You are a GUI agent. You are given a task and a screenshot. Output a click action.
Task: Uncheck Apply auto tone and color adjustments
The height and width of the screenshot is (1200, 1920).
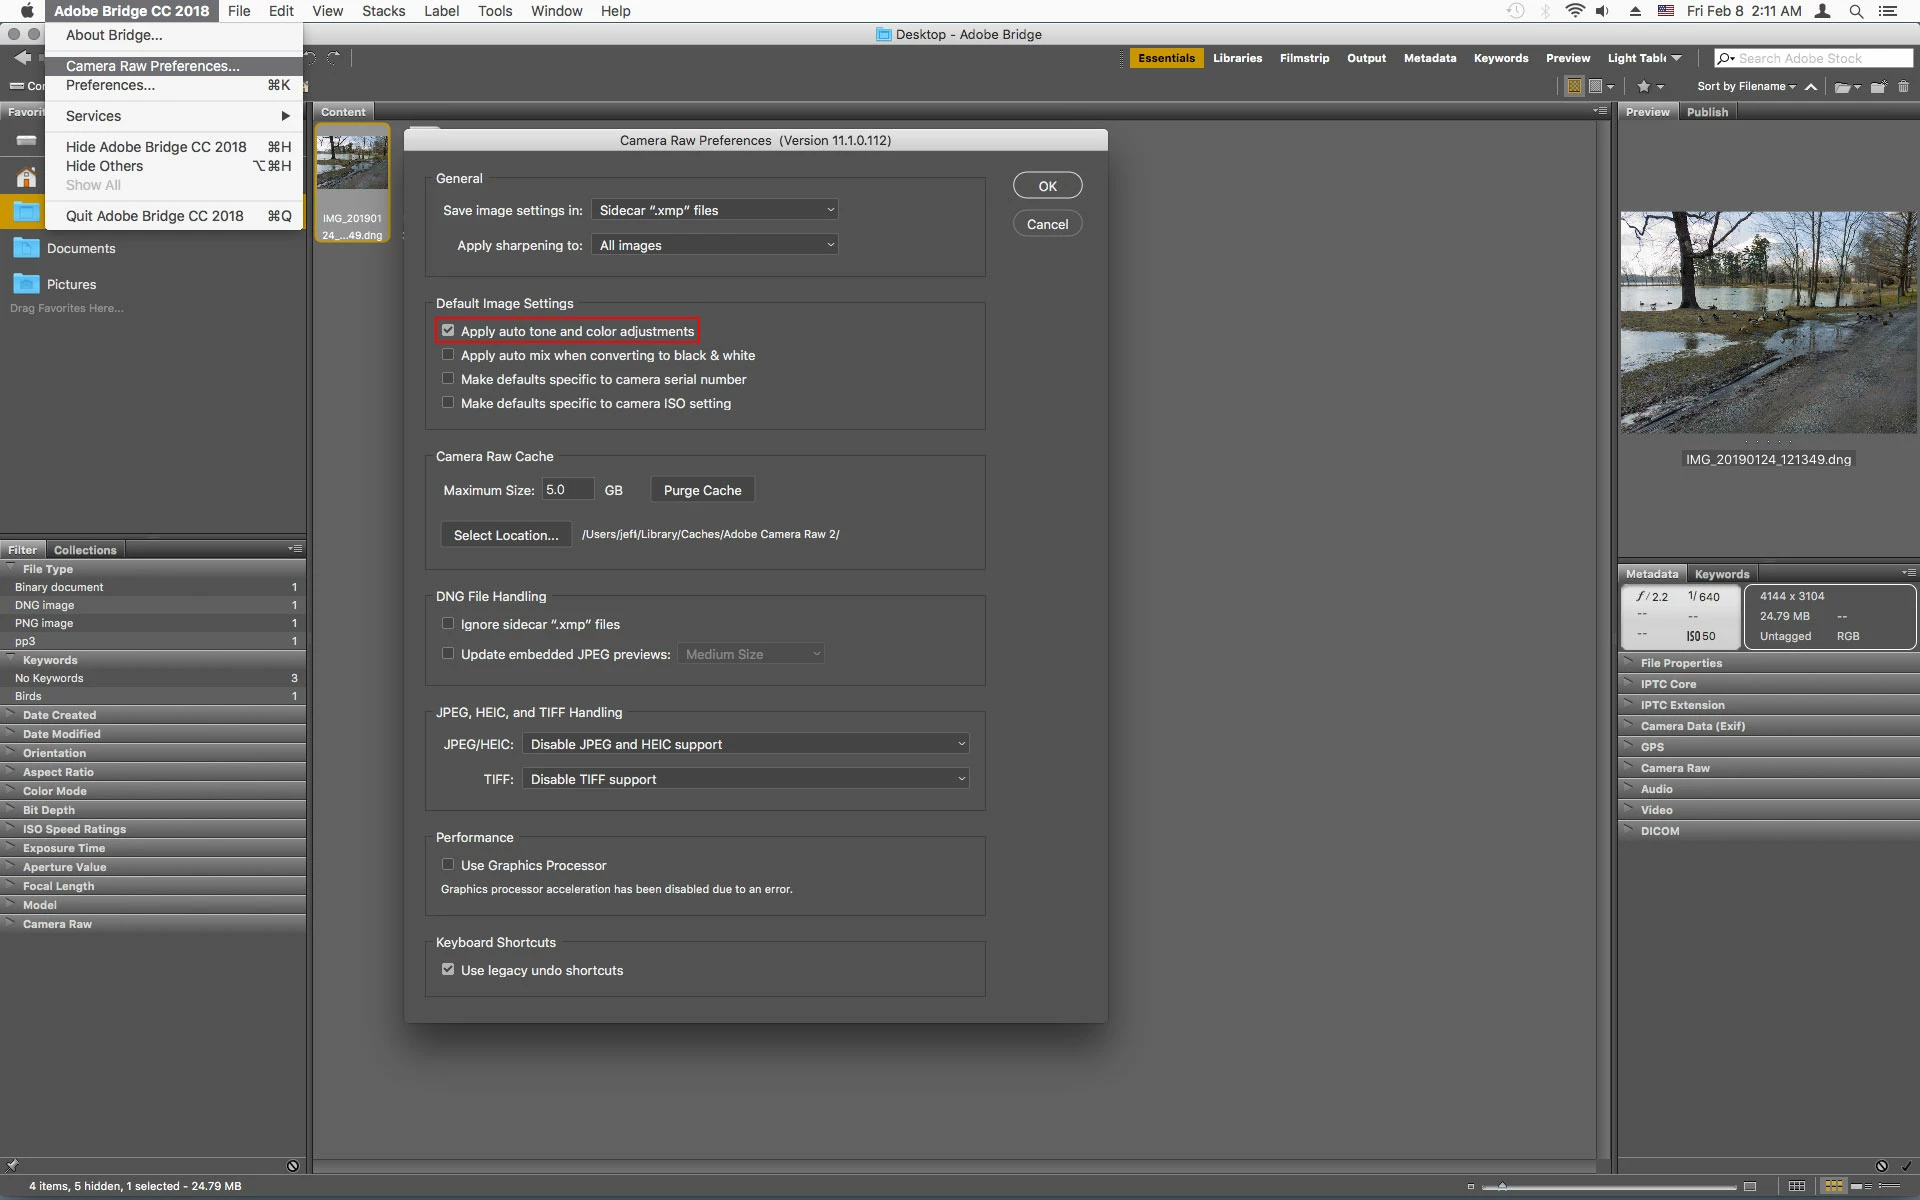click(448, 331)
